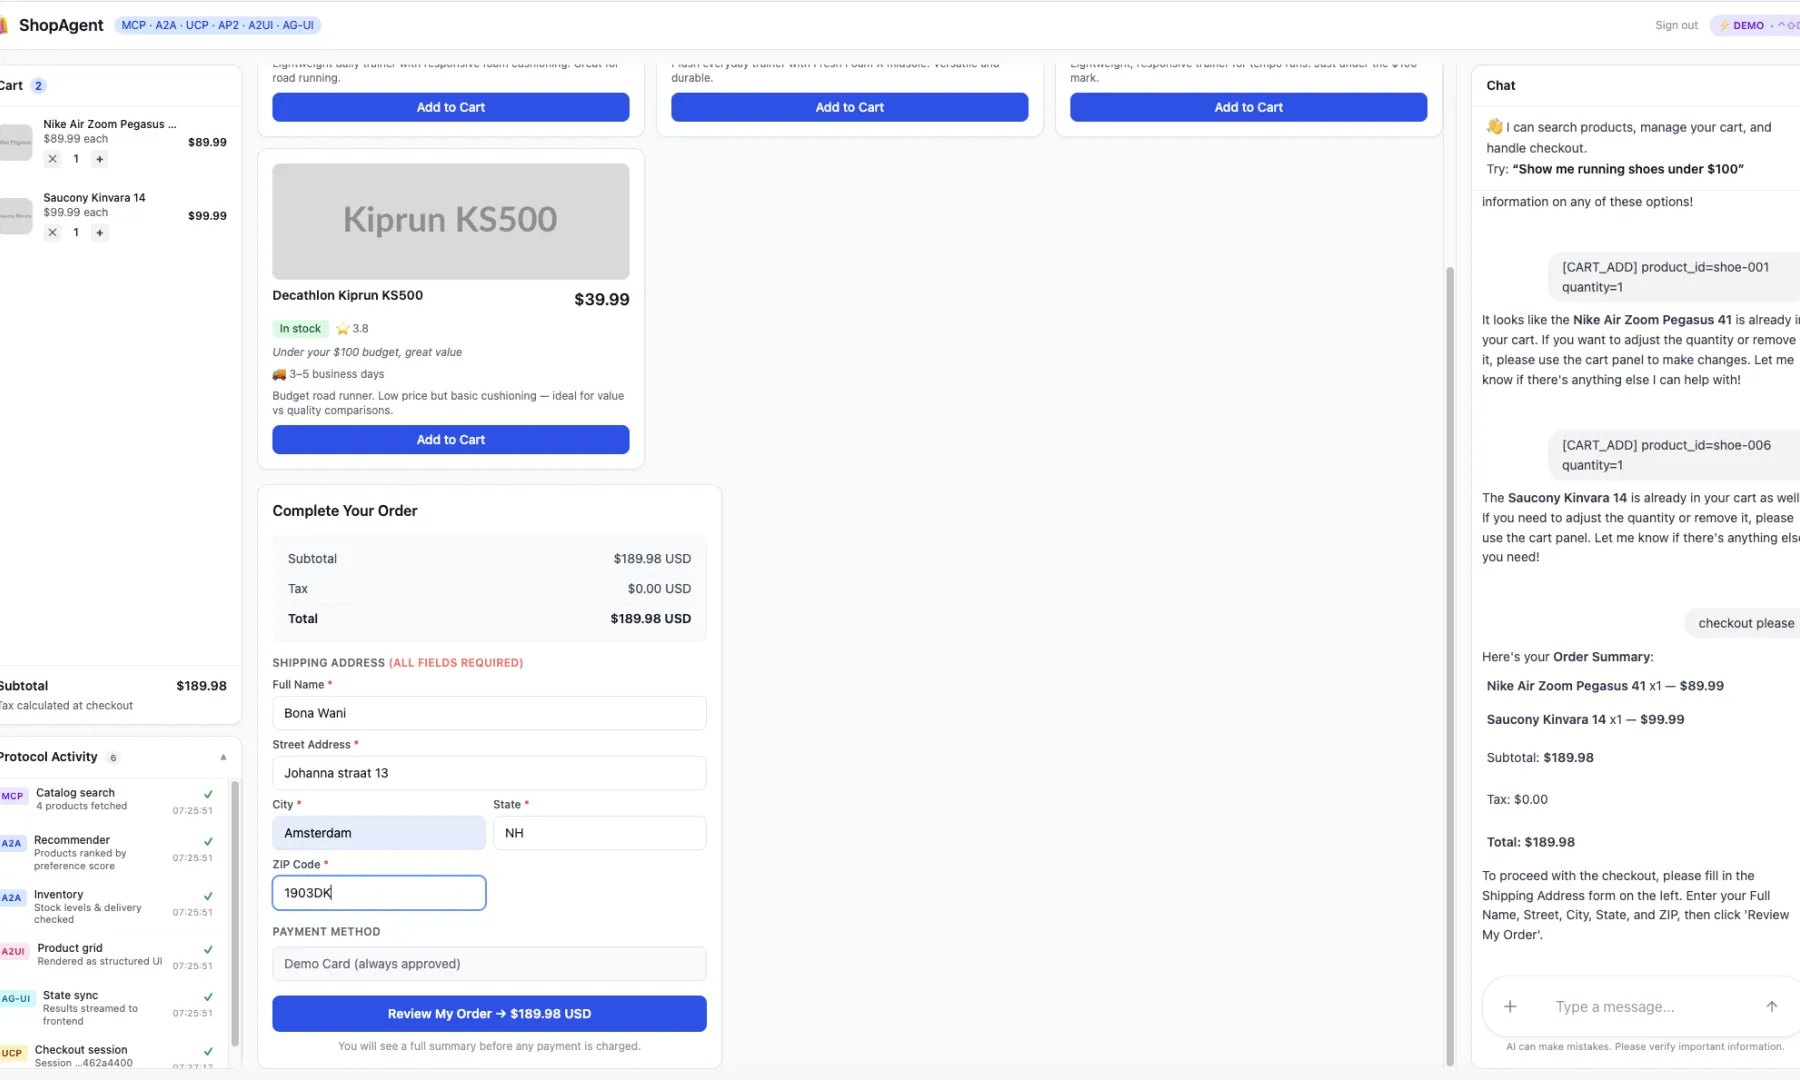Click the Protocol Activity count badge 6
Viewport: 1800px width, 1080px height.
pos(113,758)
